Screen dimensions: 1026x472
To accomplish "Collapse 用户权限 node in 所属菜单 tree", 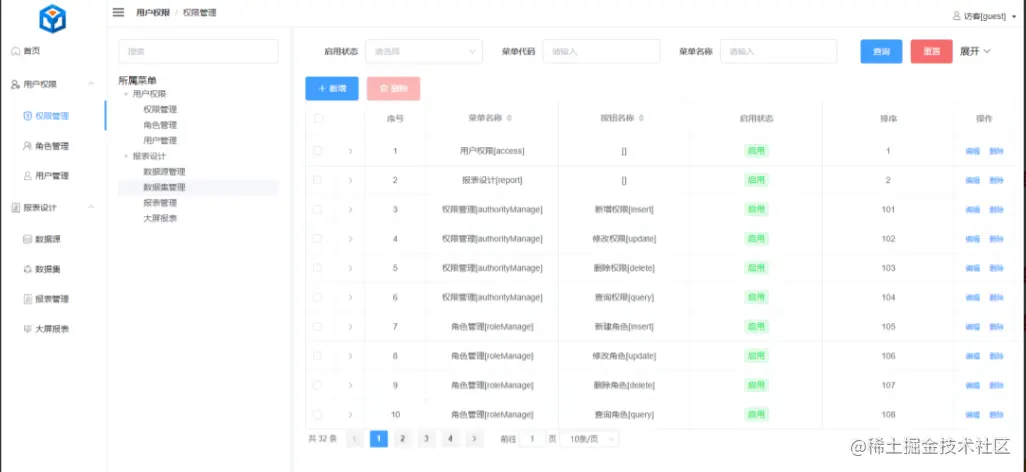I will click(x=126, y=94).
